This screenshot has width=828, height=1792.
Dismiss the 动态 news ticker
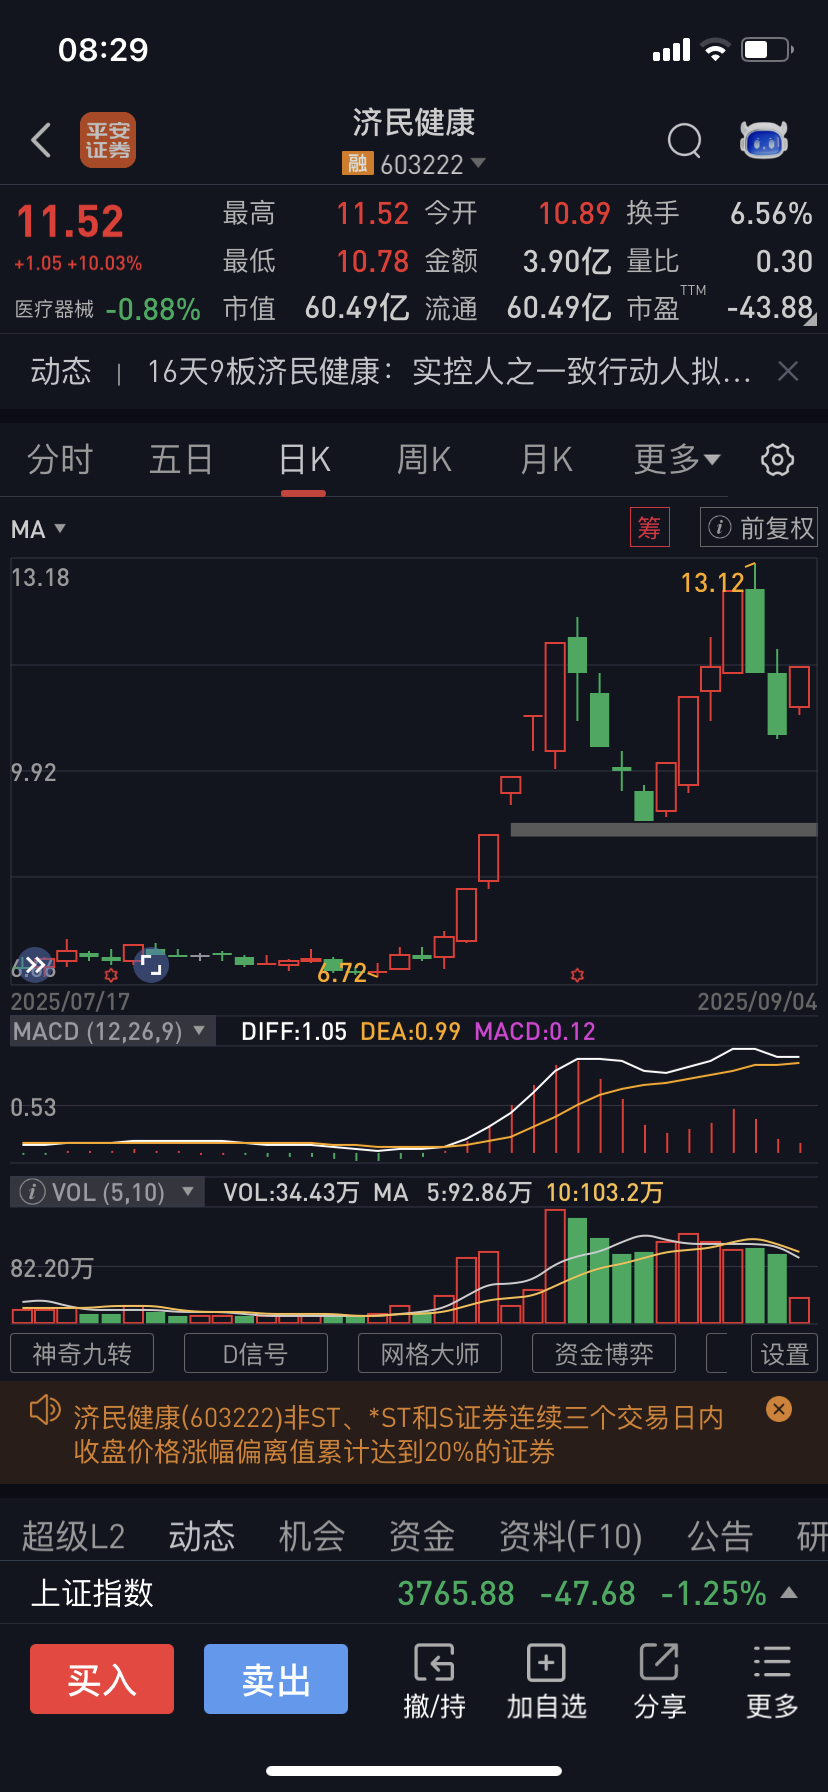tap(788, 372)
